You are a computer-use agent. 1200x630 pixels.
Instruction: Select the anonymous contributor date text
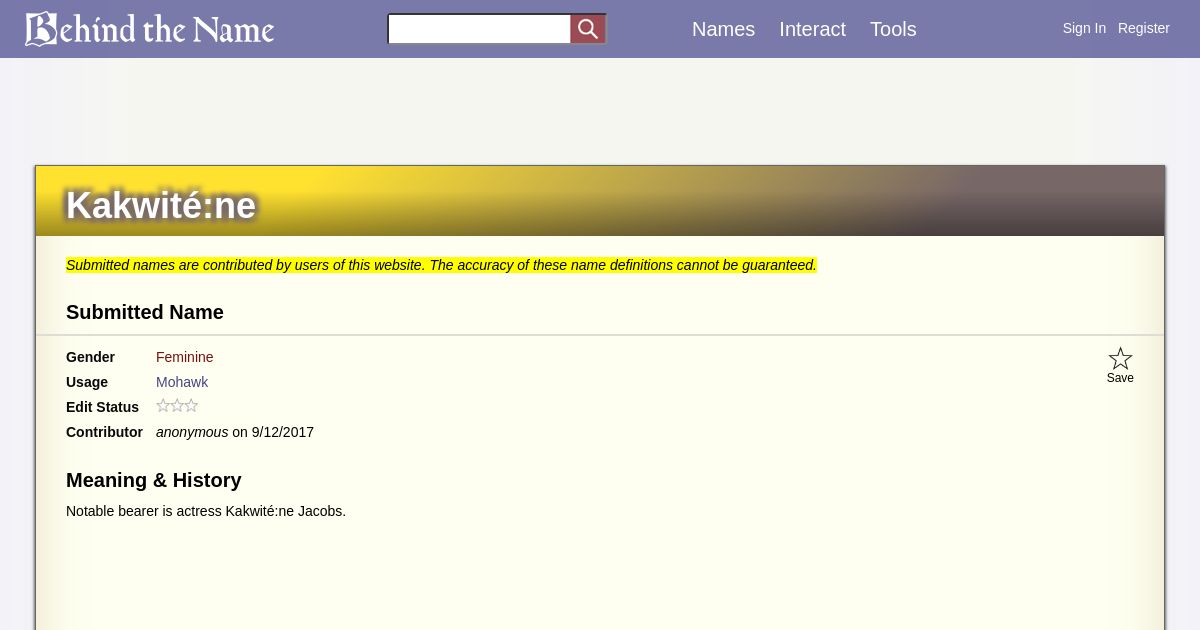pyautogui.click(x=235, y=432)
